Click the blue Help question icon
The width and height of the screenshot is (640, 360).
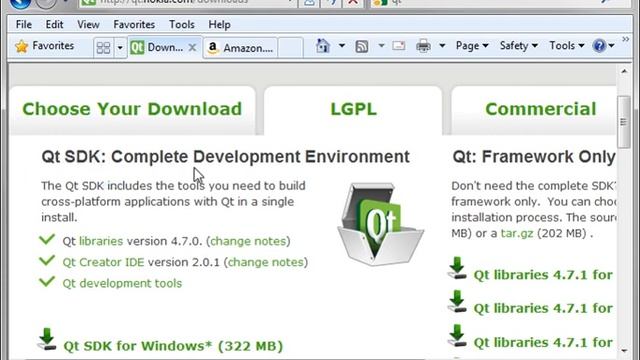pyautogui.click(x=599, y=46)
